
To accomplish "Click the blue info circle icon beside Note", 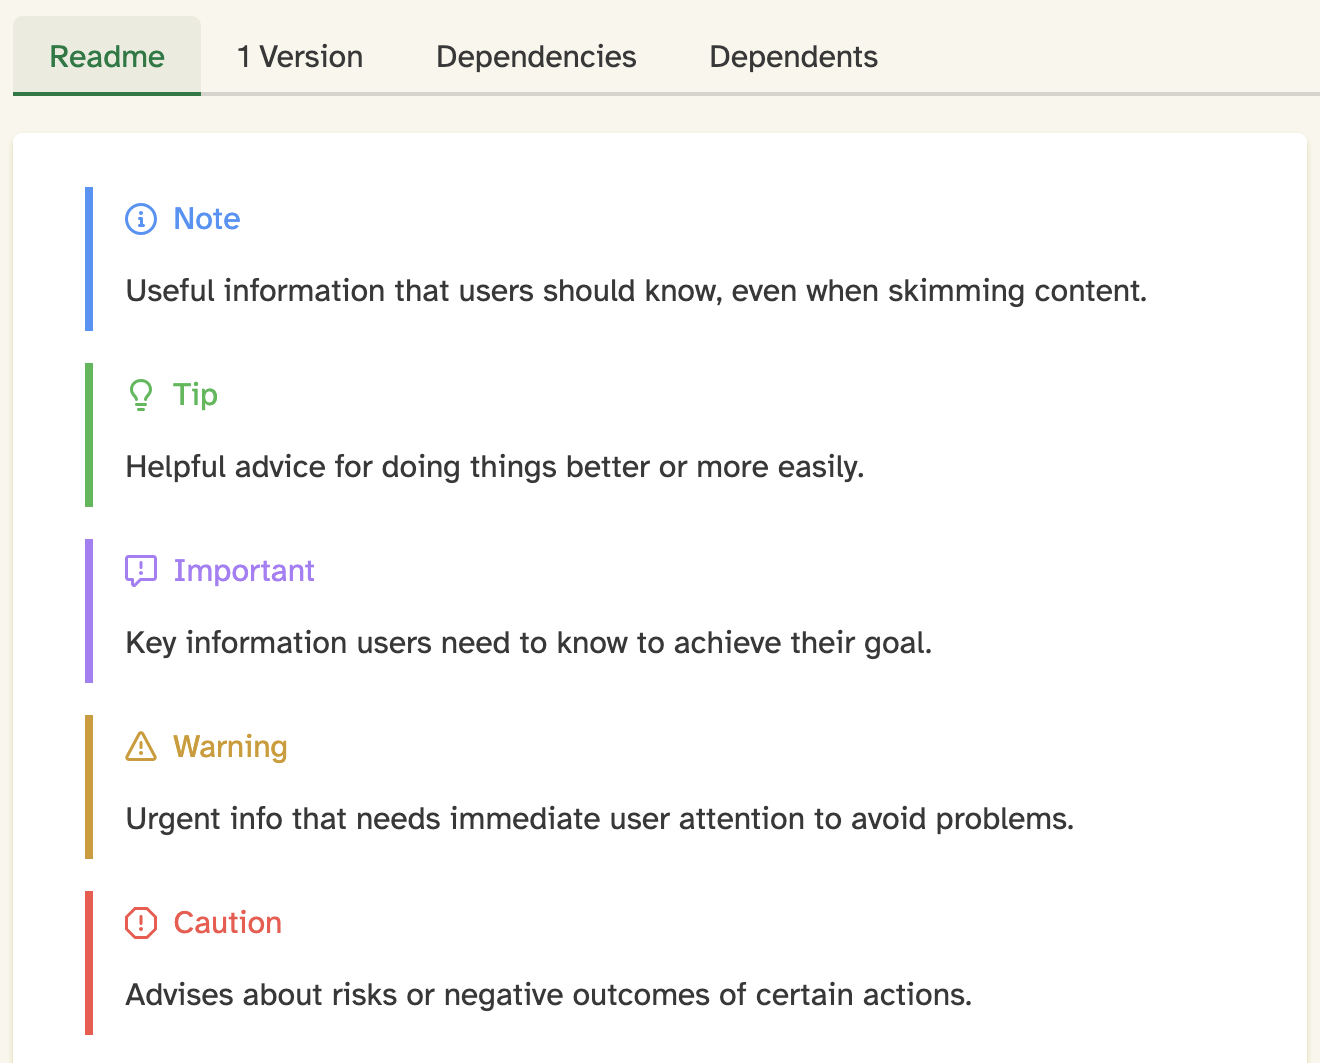I will [x=141, y=219].
